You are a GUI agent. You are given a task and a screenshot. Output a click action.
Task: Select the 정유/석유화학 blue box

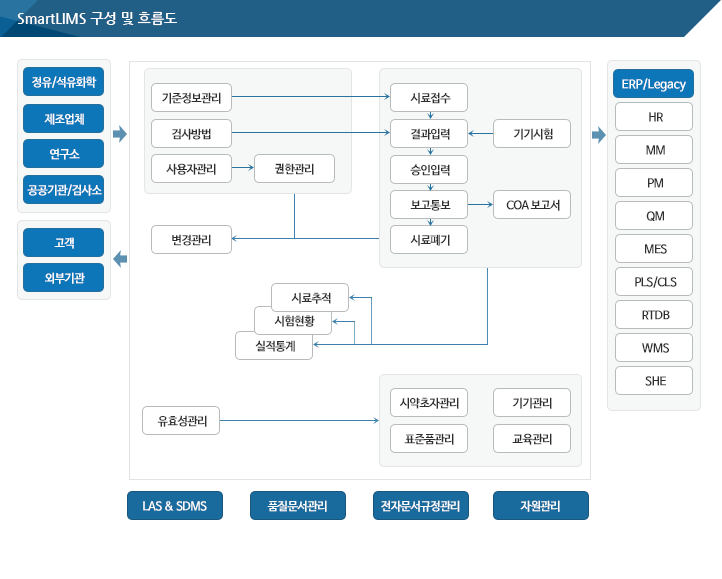63,82
